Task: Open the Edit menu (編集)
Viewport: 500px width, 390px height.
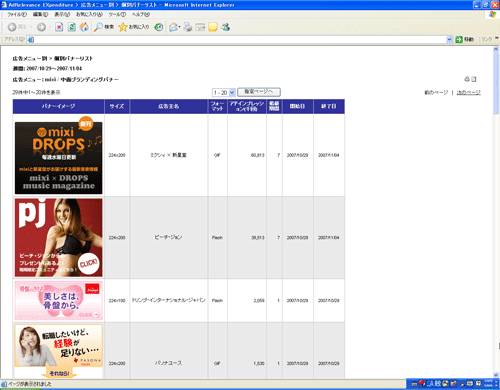Action: tap(40, 14)
